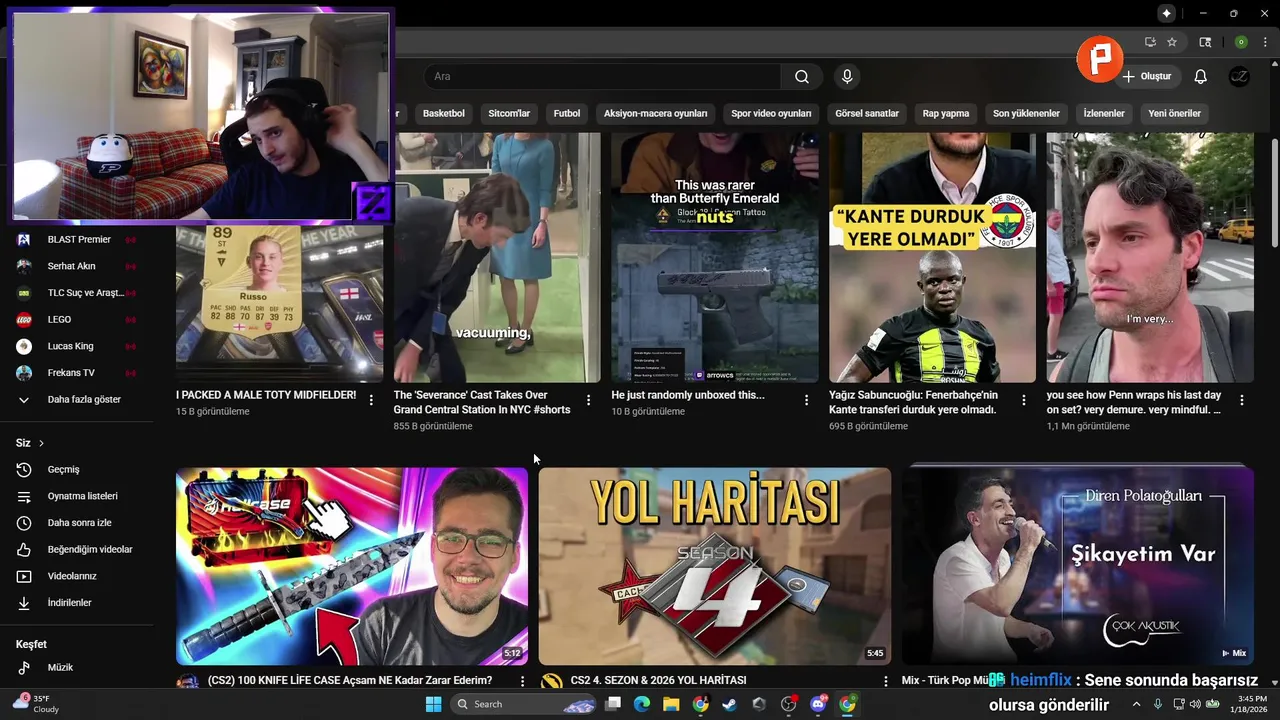Viewport: 1280px width, 720px height.
Task: Open the knife case opening video thumbnail
Action: [x=352, y=566]
